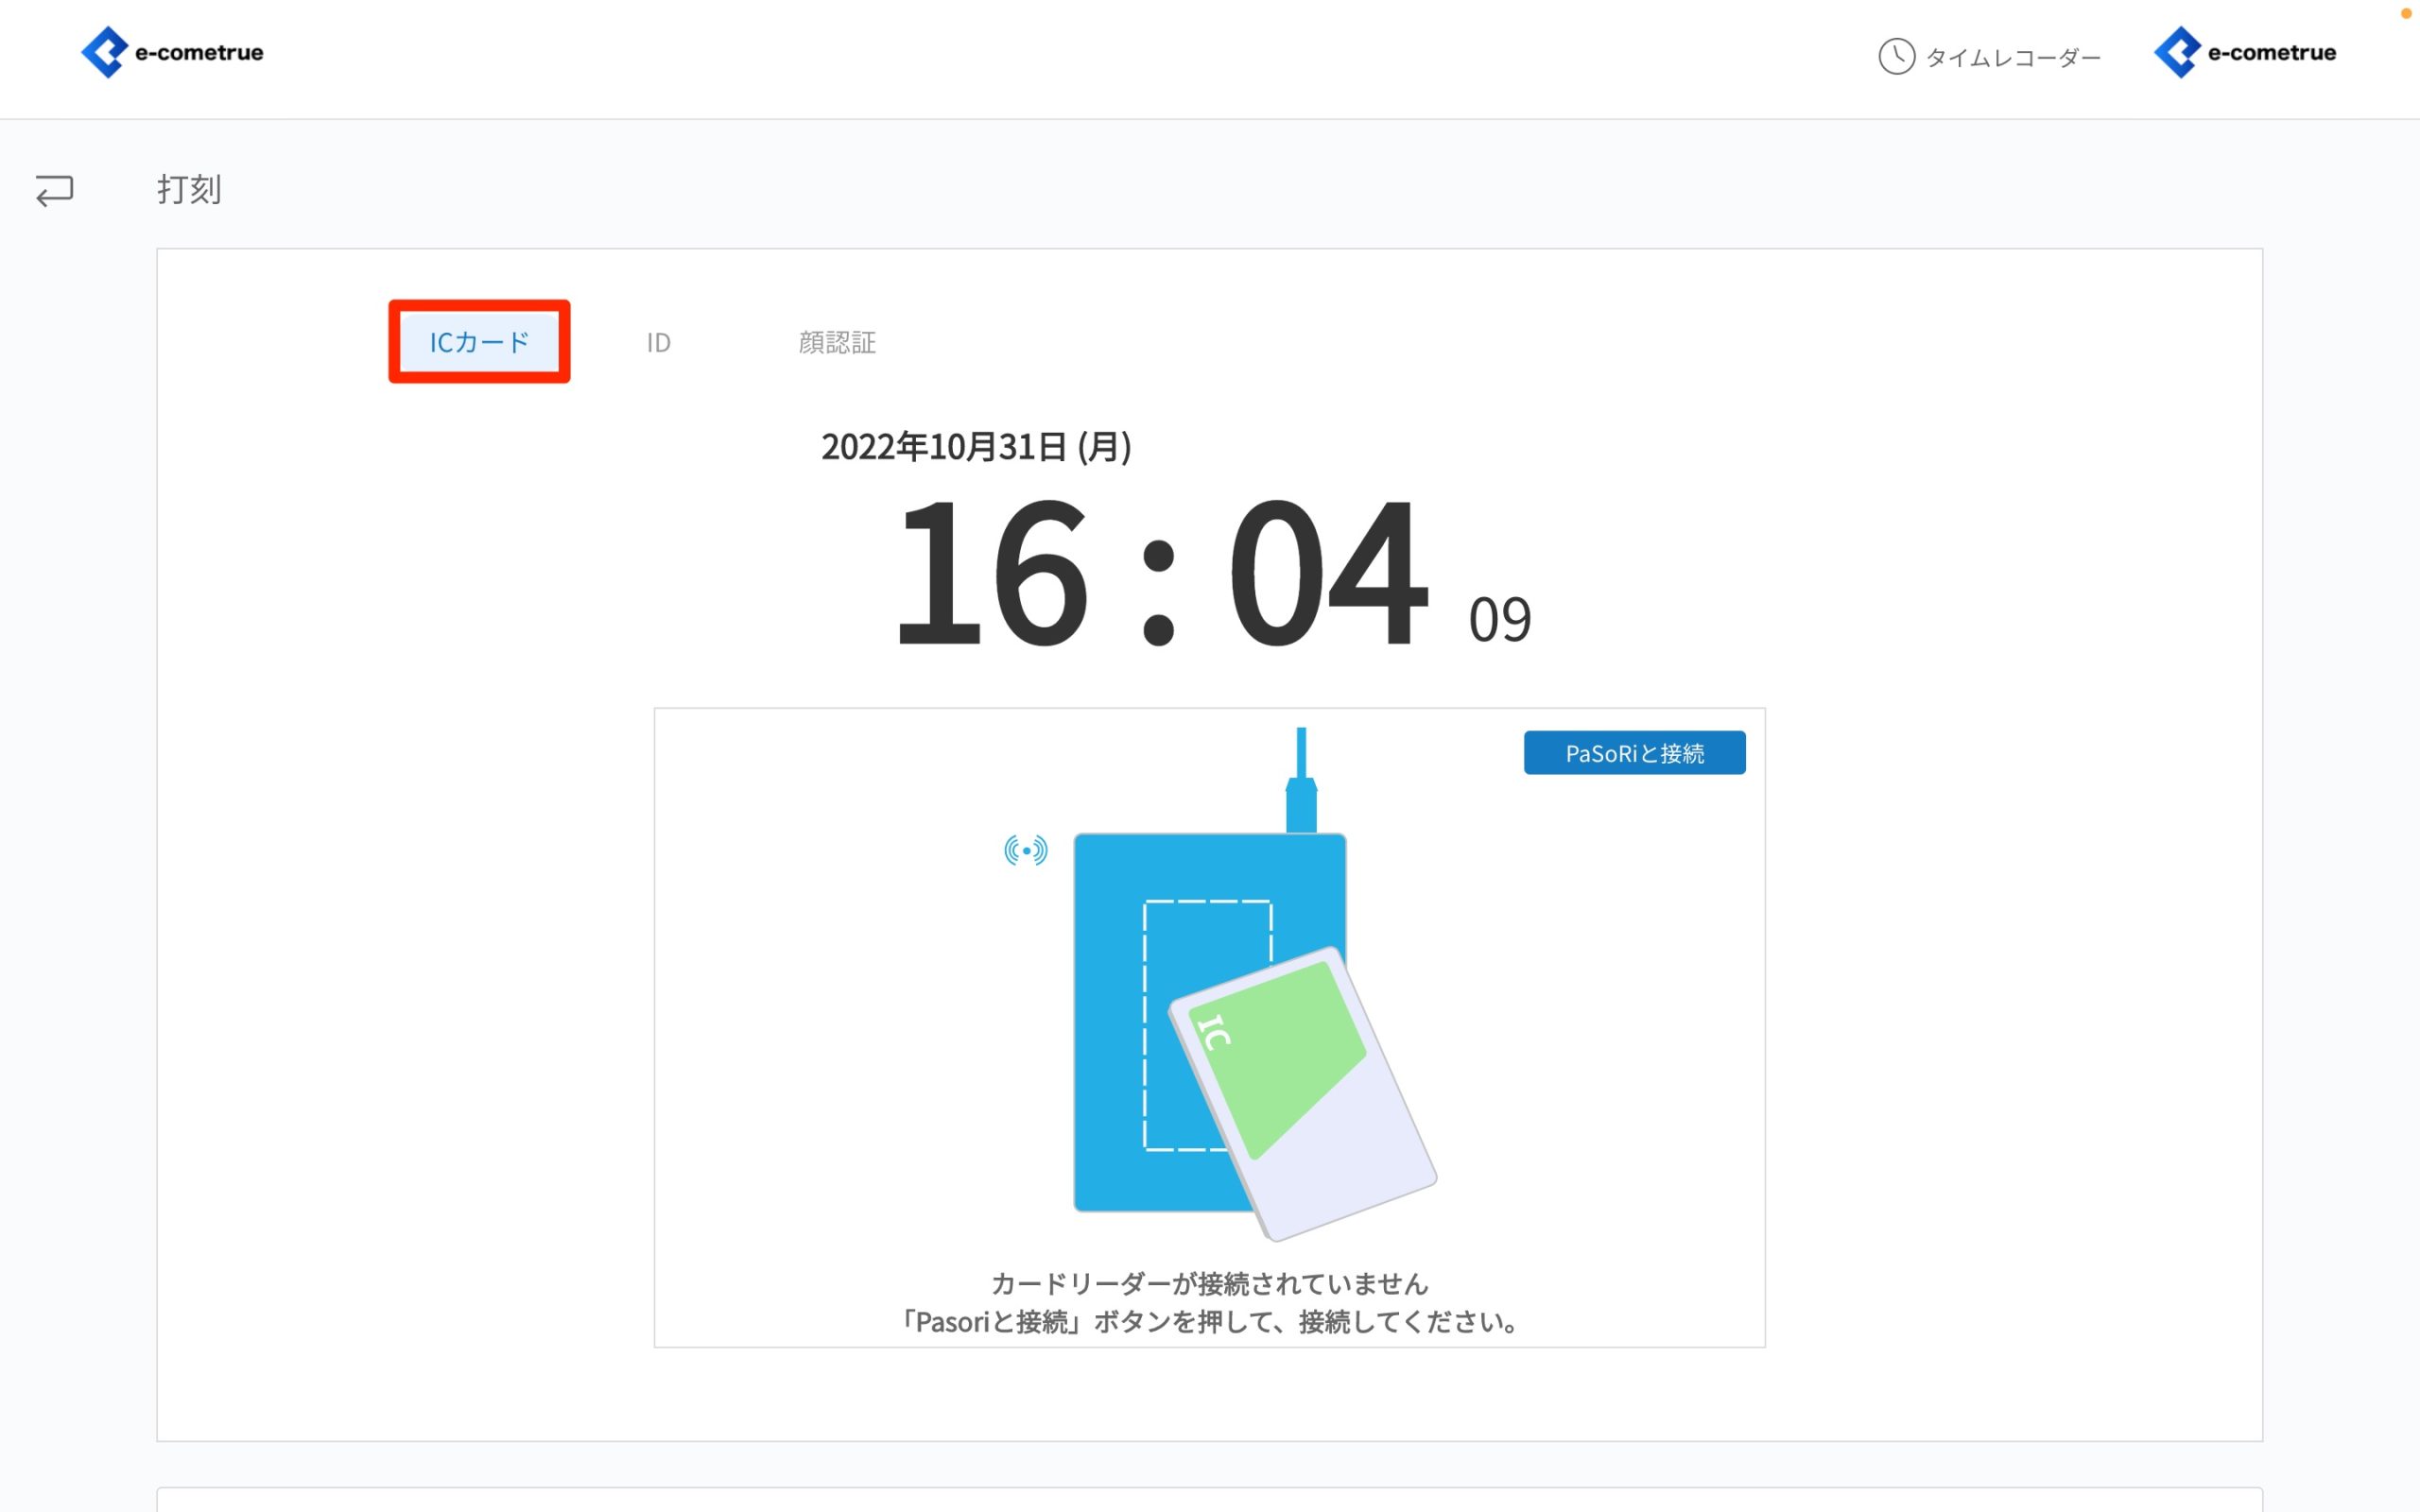Click the 09 seconds counter
The width and height of the screenshot is (2420, 1512).
point(1499,619)
